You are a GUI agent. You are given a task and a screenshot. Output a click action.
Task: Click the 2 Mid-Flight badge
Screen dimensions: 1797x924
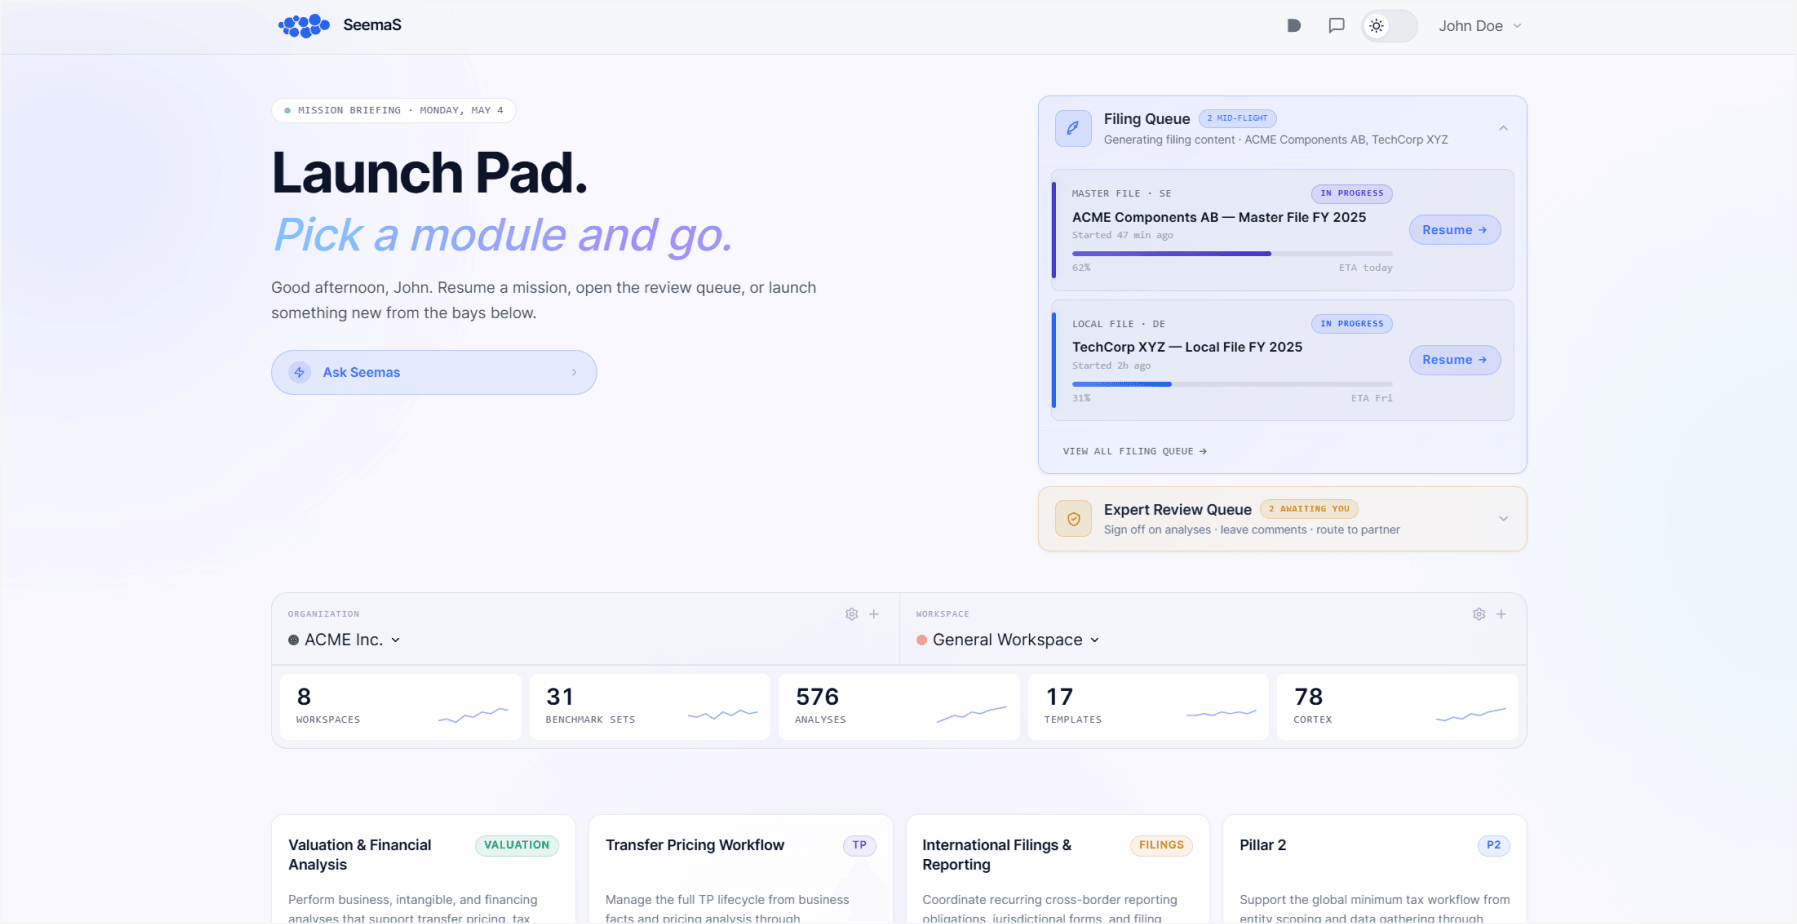point(1237,118)
